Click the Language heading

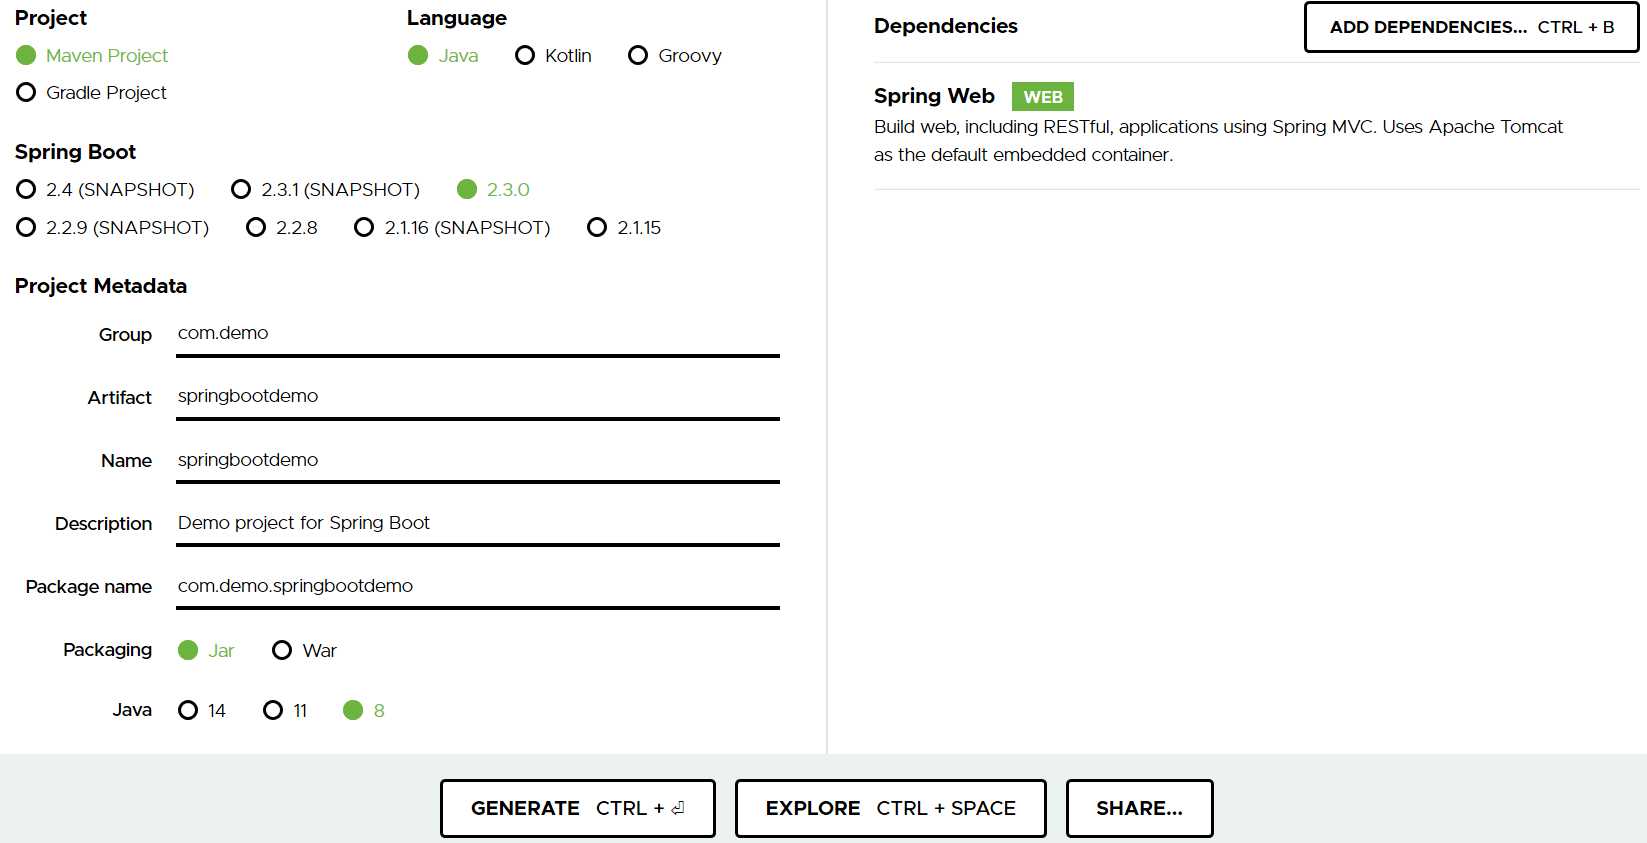click(x=457, y=18)
